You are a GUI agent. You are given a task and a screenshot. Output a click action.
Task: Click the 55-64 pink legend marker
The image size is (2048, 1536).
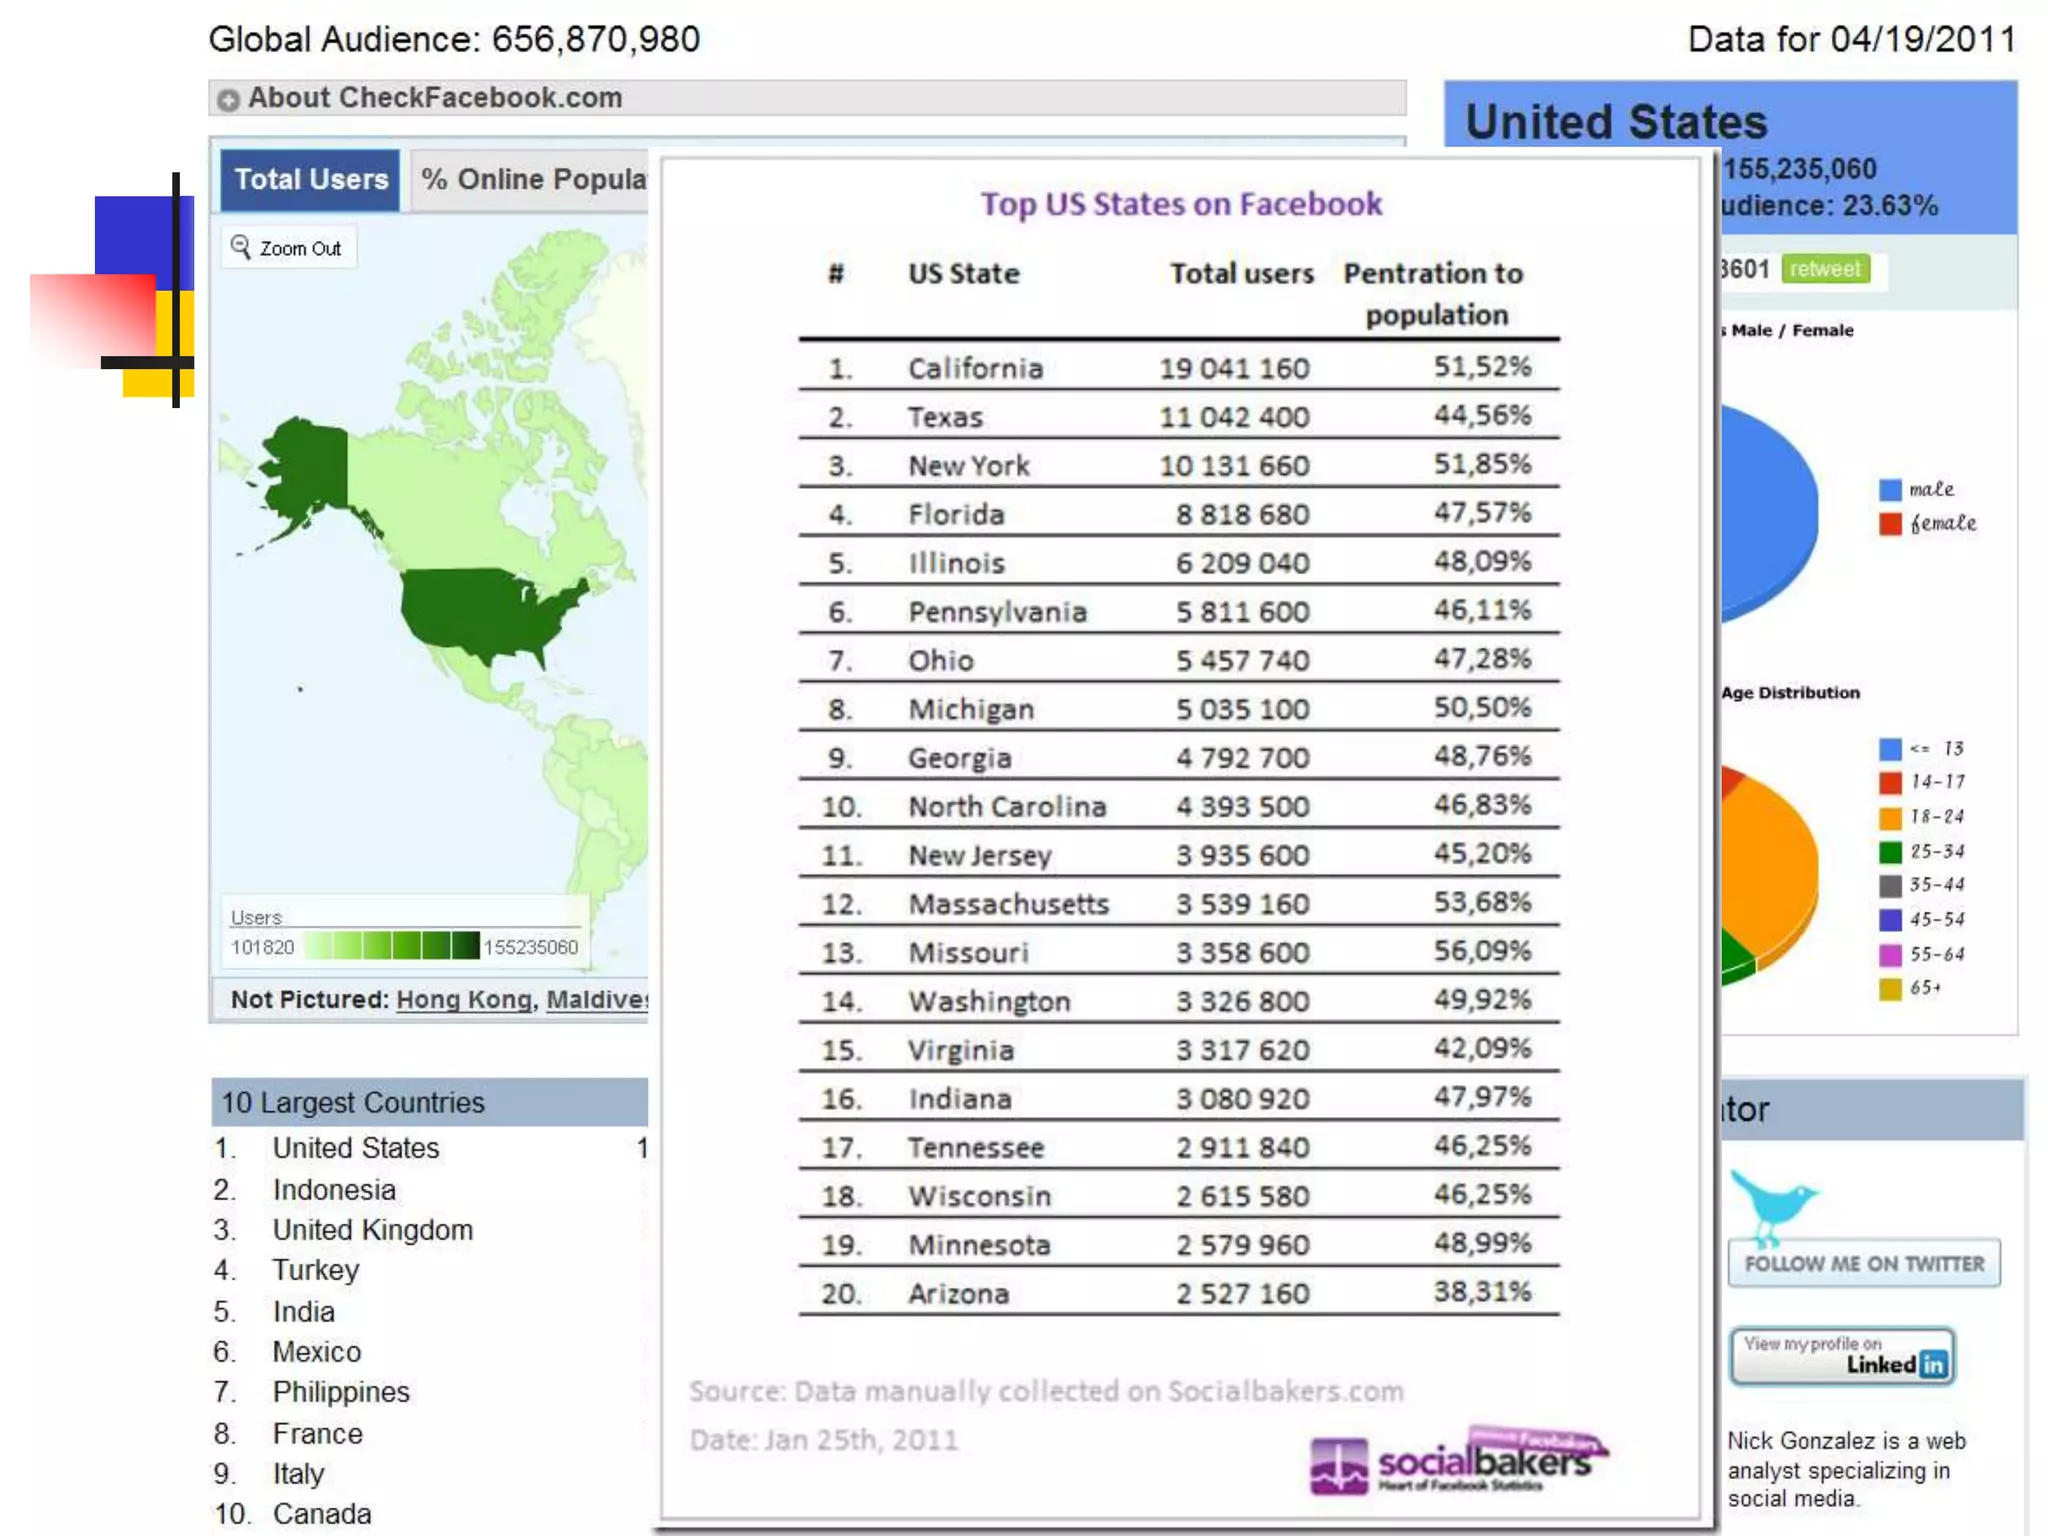[1889, 955]
